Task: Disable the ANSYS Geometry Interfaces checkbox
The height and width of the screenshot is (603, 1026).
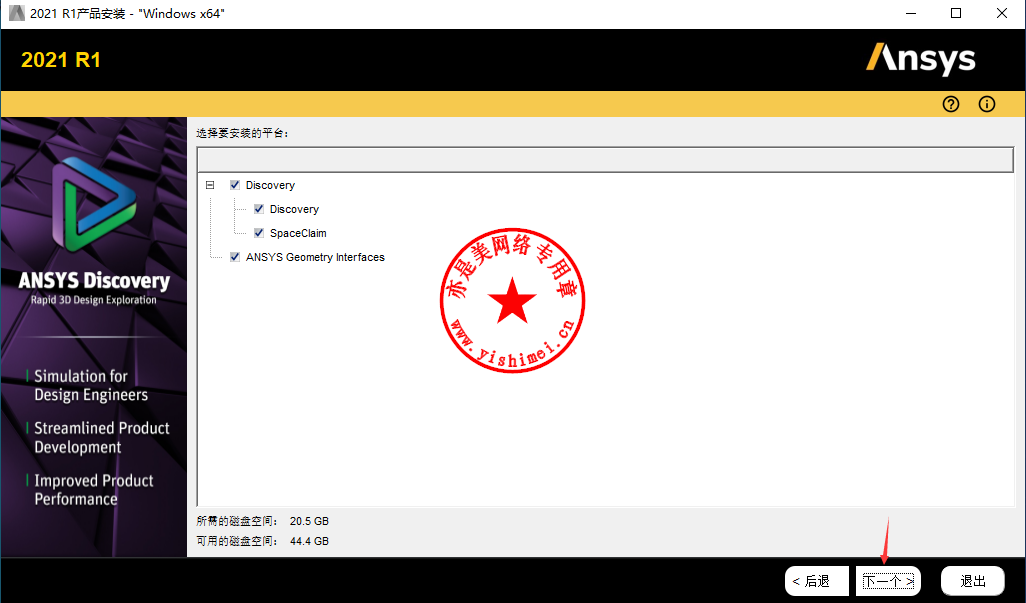Action: [x=235, y=257]
